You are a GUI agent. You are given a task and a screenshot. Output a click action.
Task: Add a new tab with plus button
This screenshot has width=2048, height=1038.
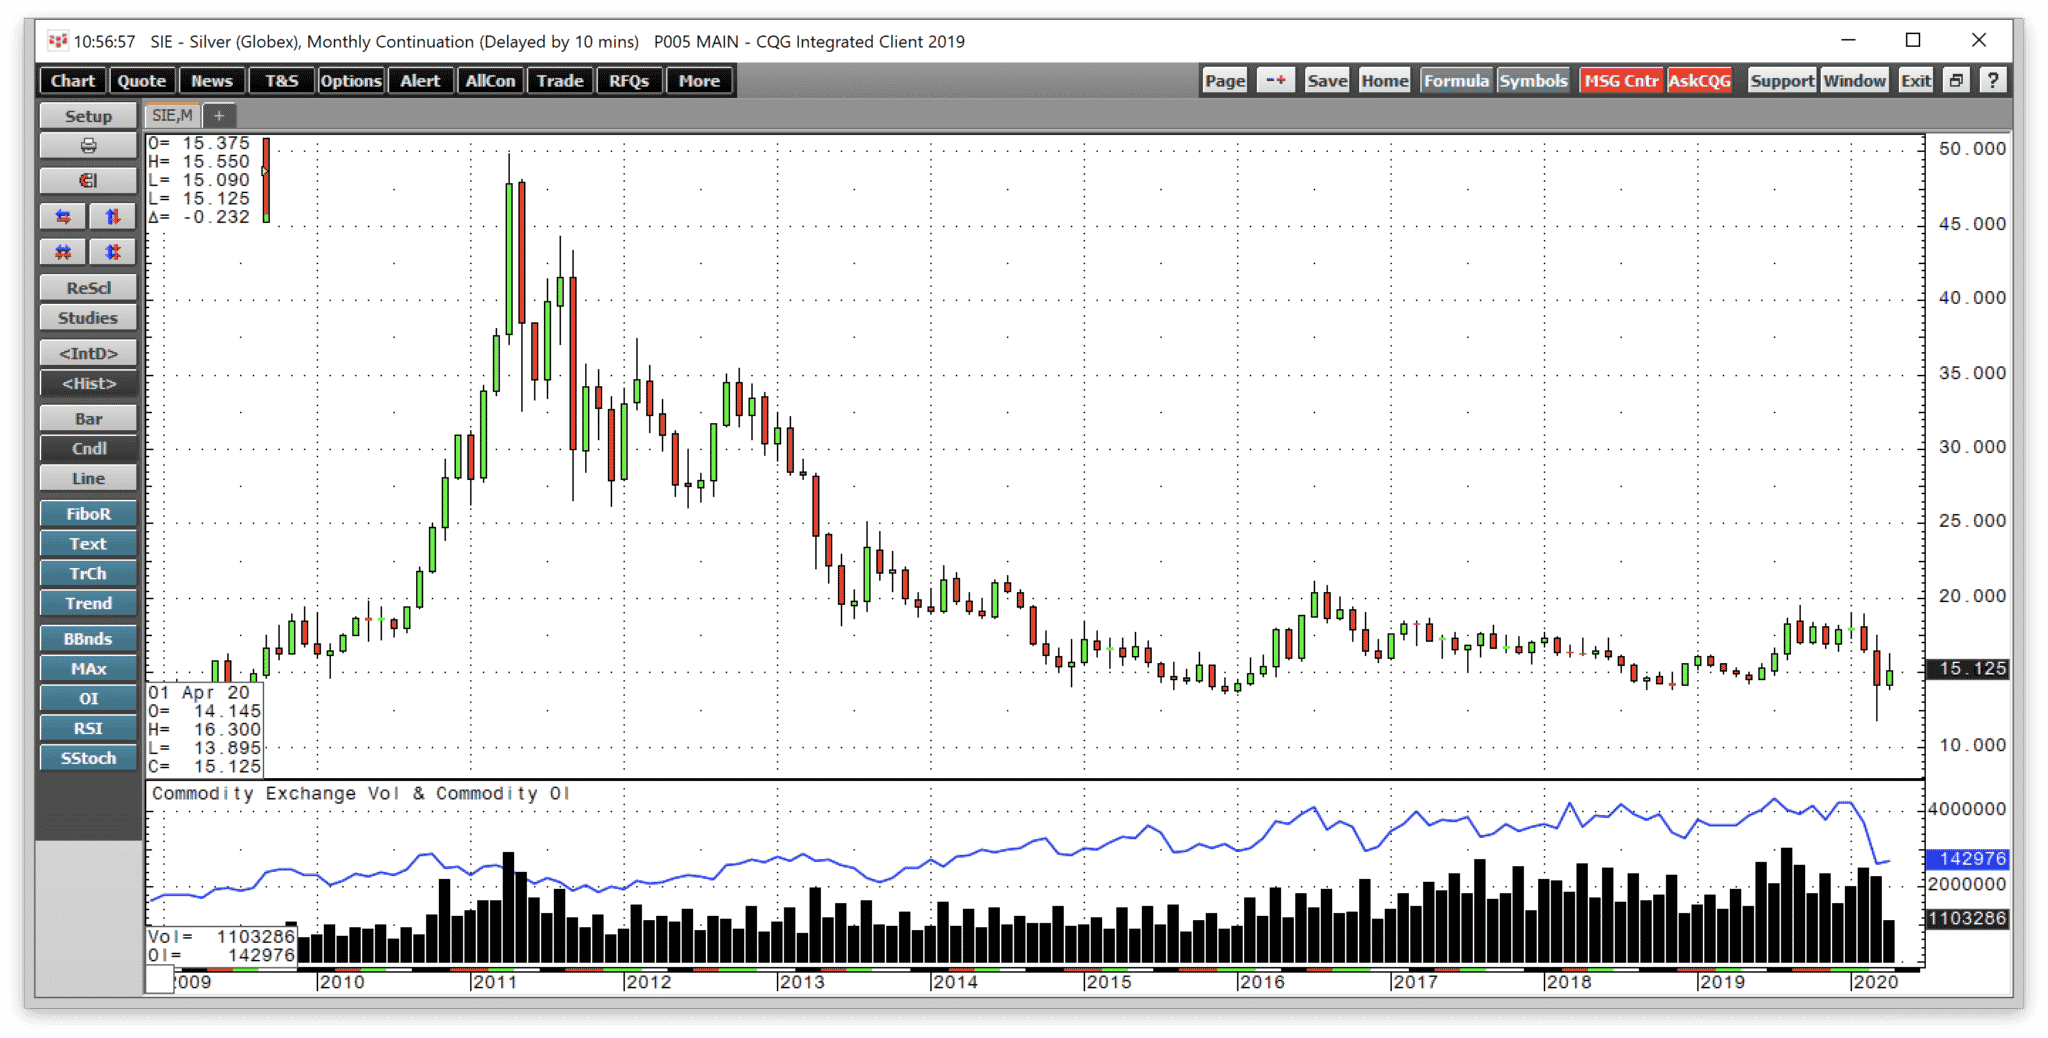click(x=219, y=116)
